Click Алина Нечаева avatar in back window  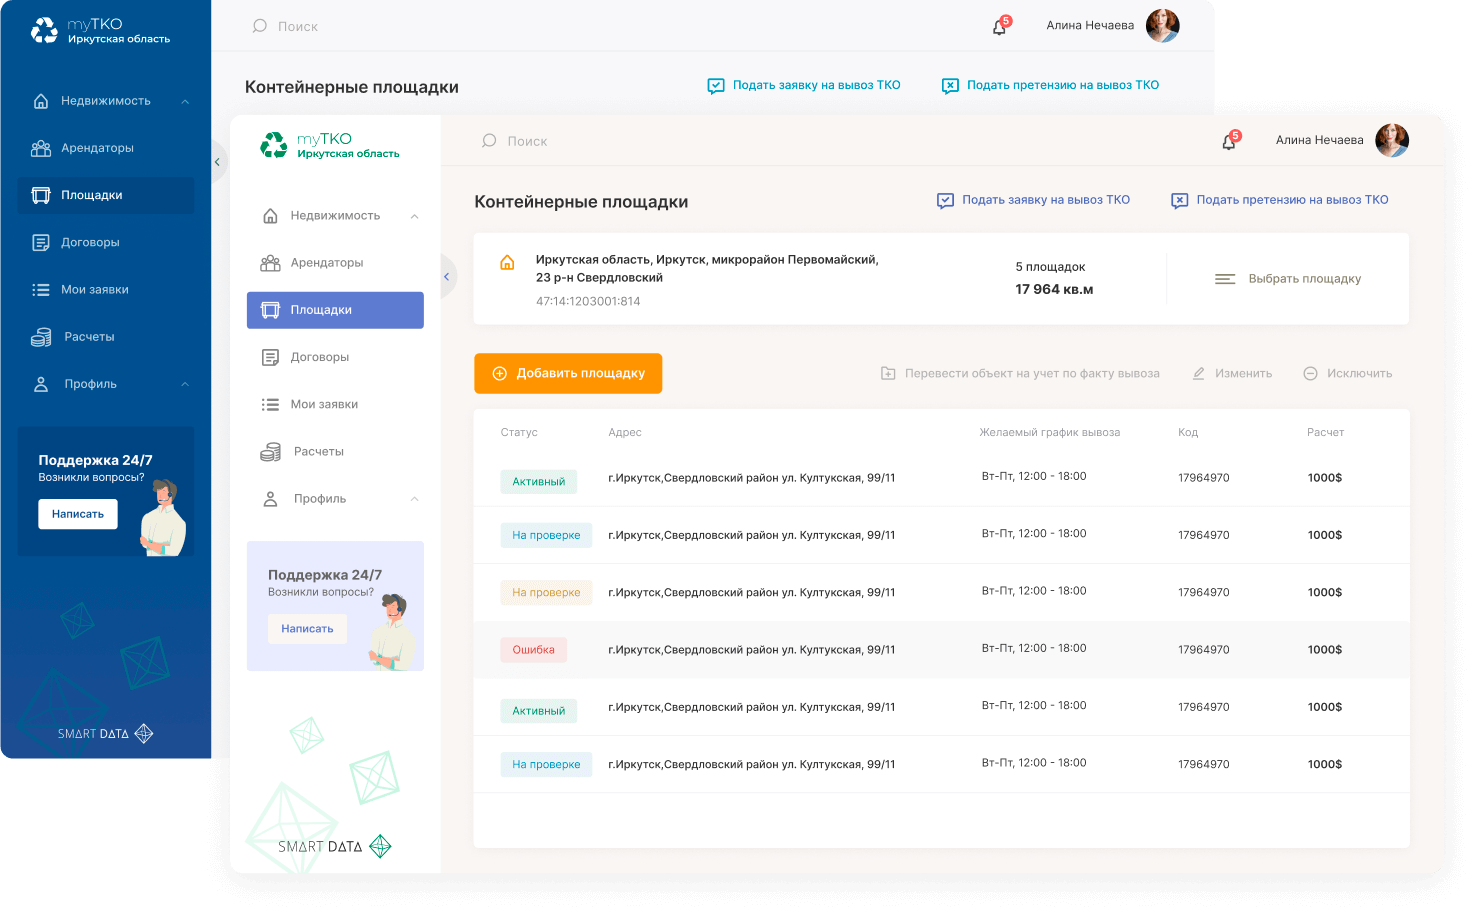point(1162,25)
